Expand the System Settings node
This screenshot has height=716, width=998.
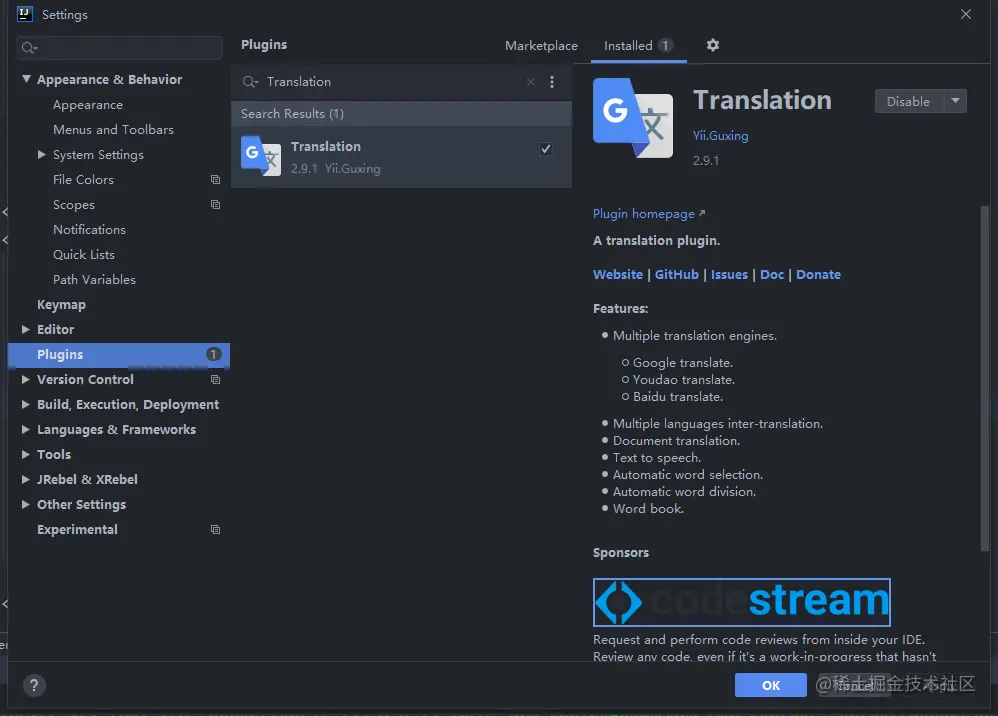click(x=41, y=154)
